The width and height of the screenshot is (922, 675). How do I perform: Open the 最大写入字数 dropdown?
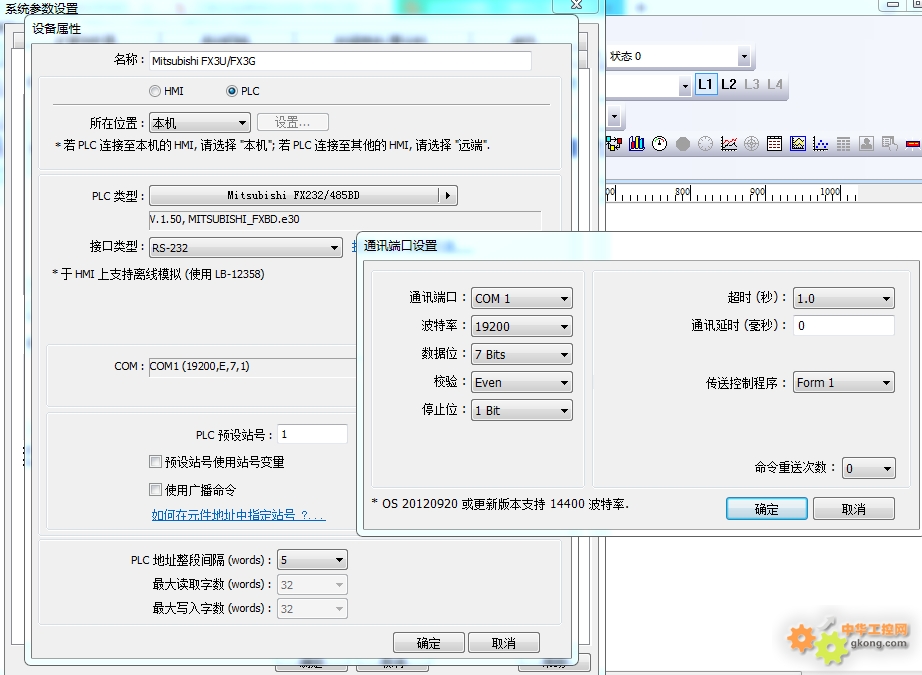point(312,609)
